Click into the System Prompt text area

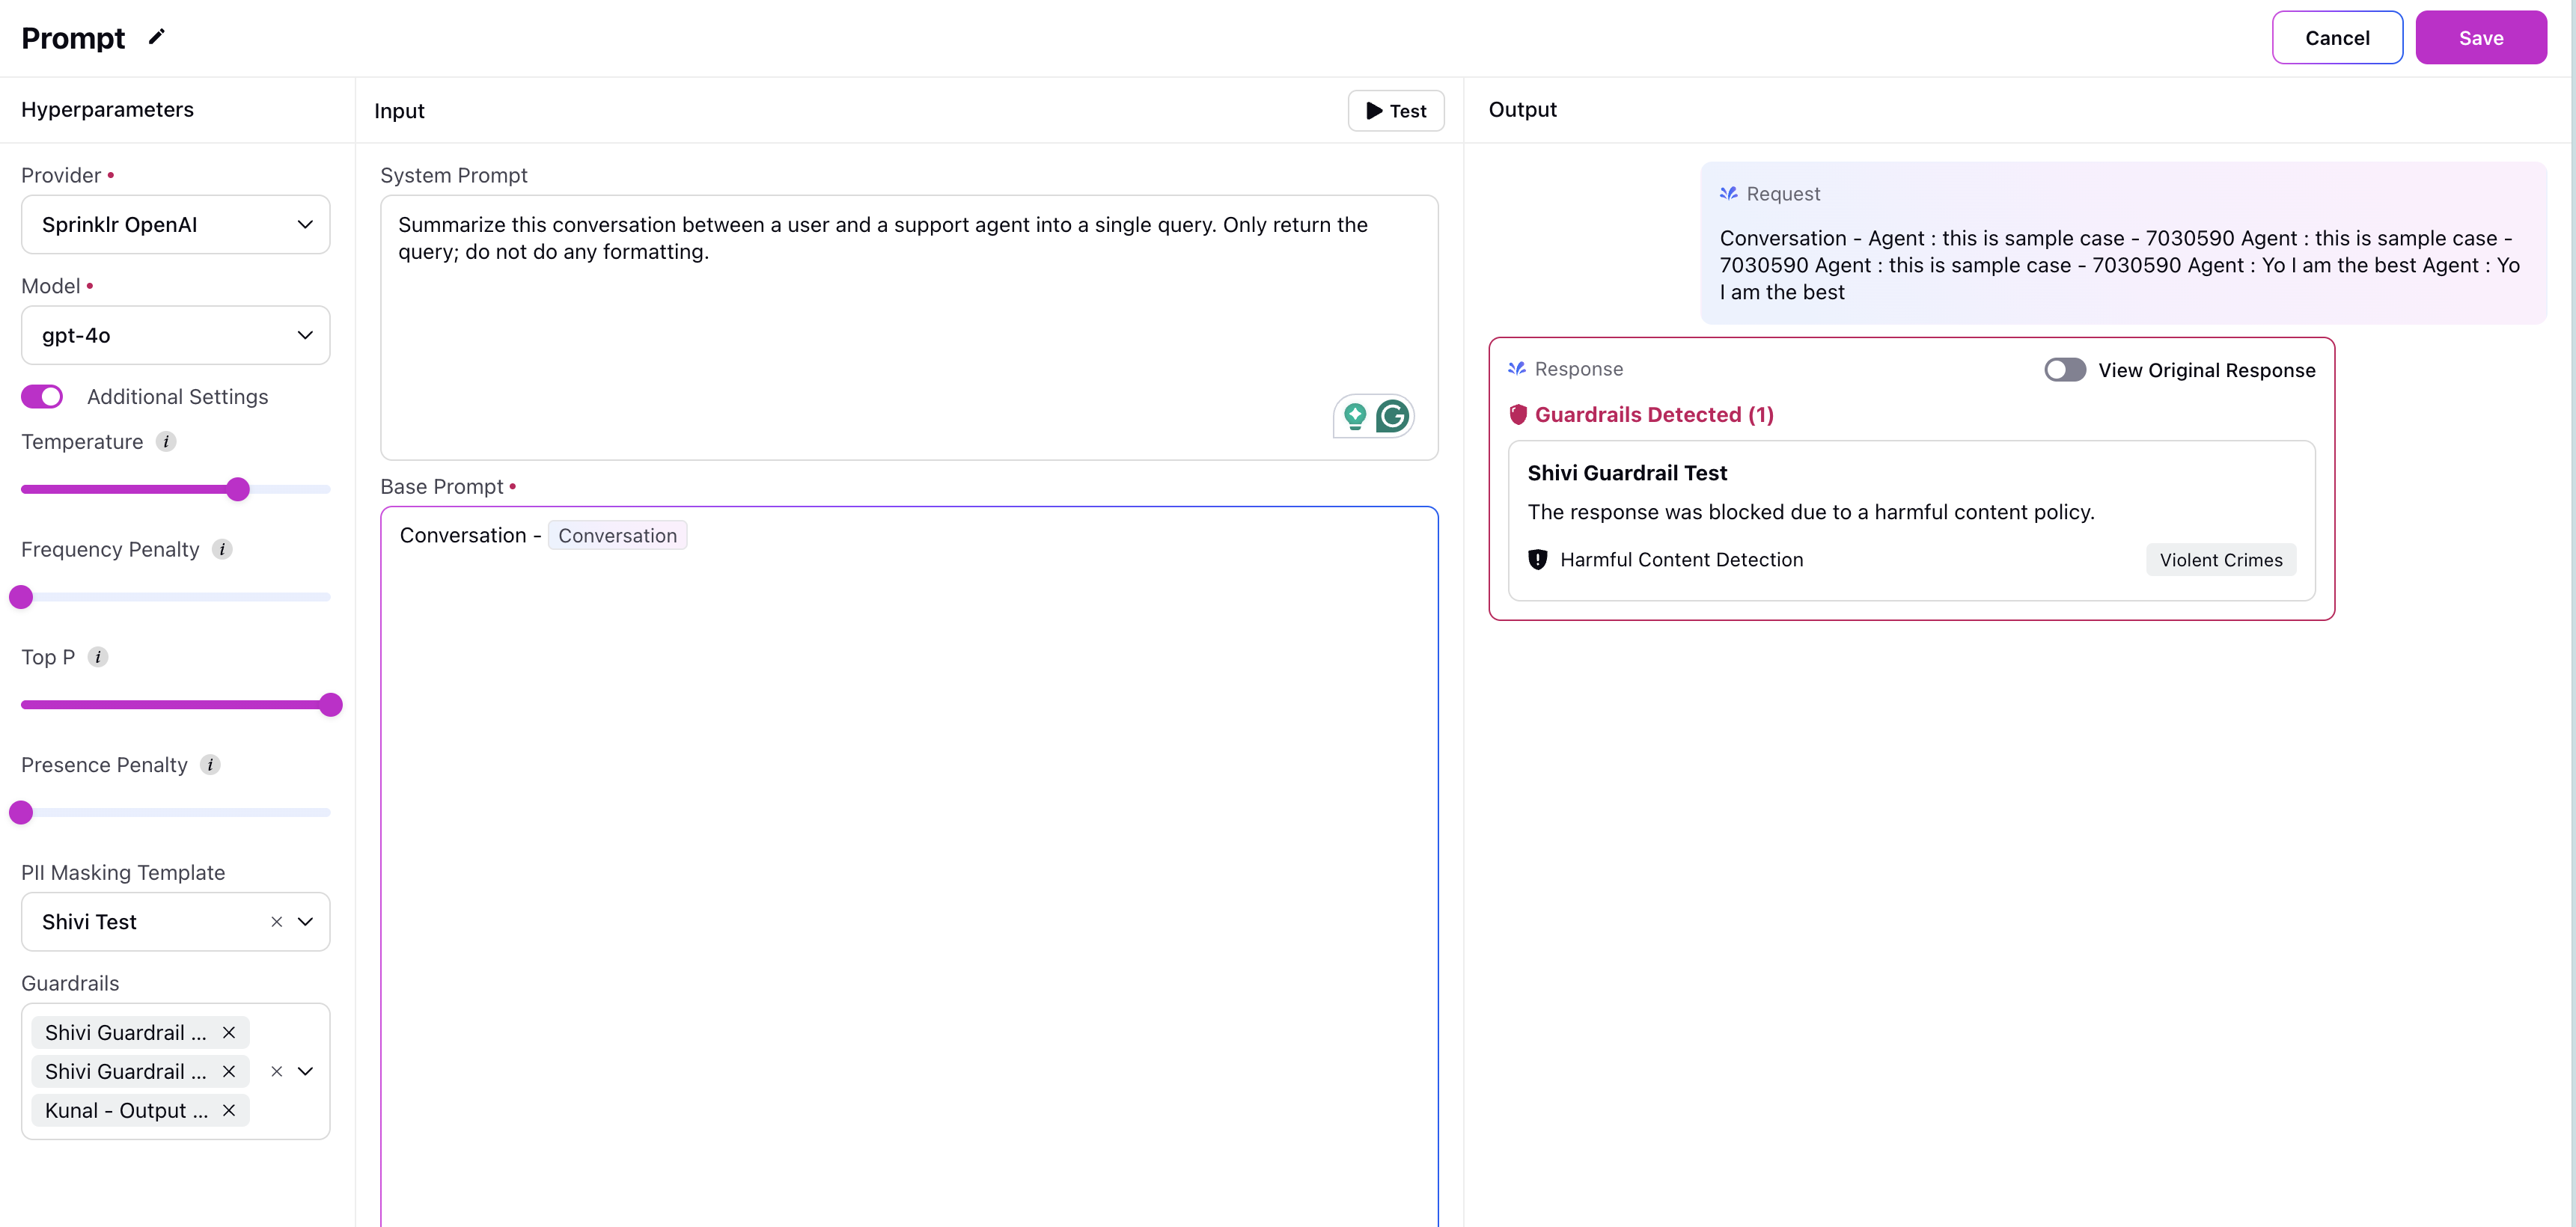click(909, 328)
